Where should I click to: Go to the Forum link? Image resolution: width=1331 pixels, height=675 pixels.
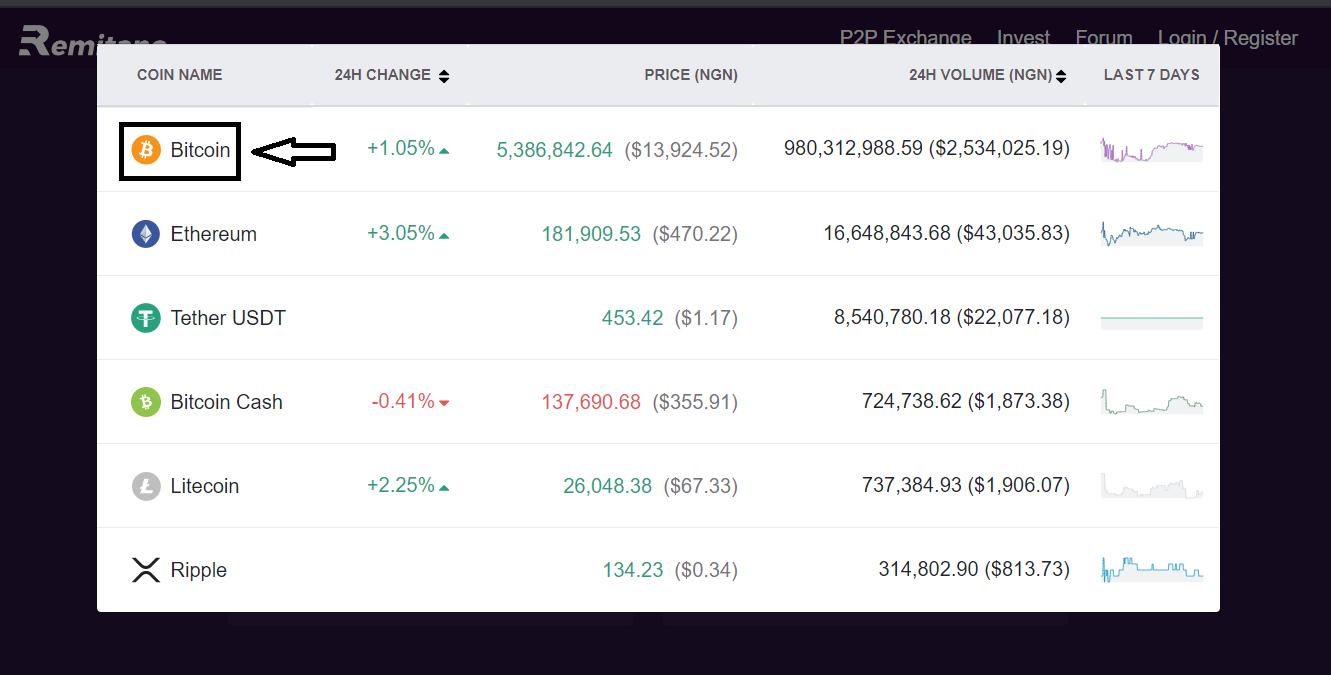coord(1104,38)
